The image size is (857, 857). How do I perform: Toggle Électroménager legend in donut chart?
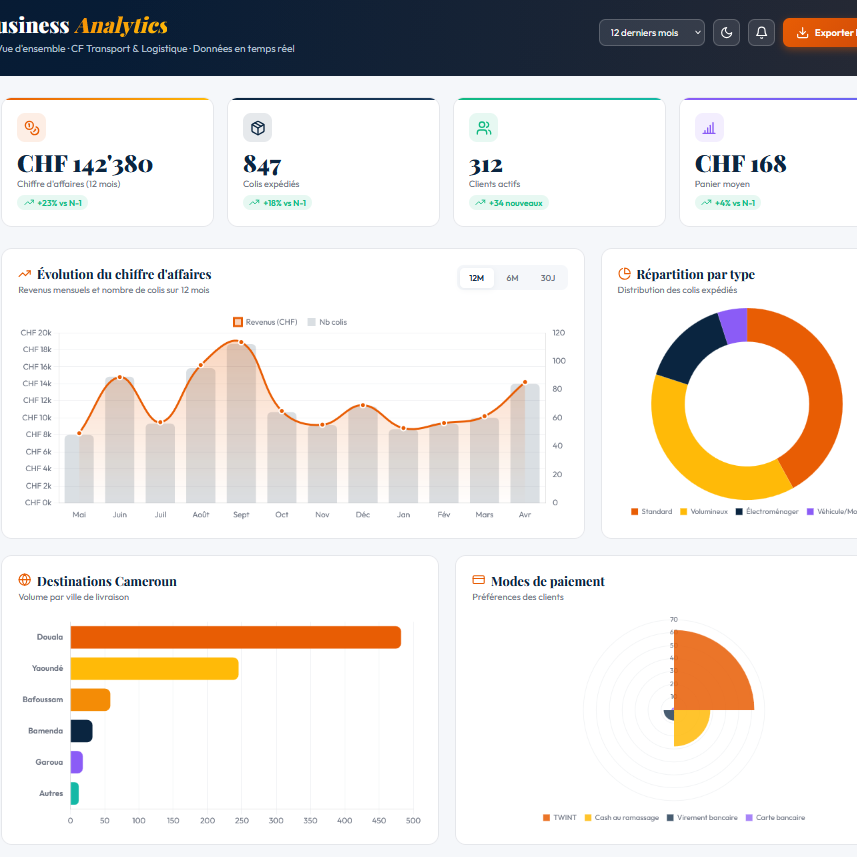point(767,512)
